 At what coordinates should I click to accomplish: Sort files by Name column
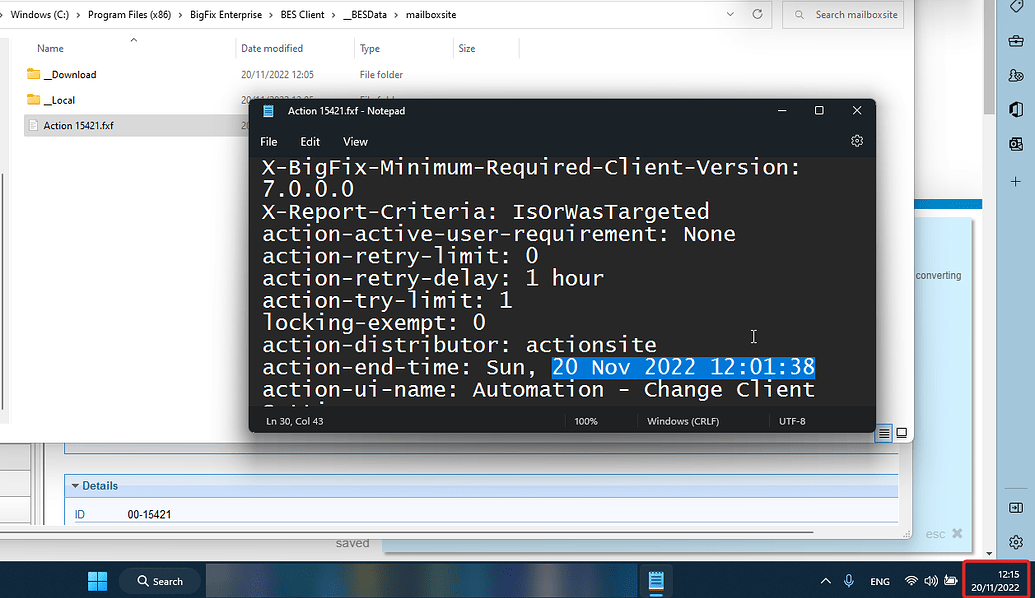50,48
